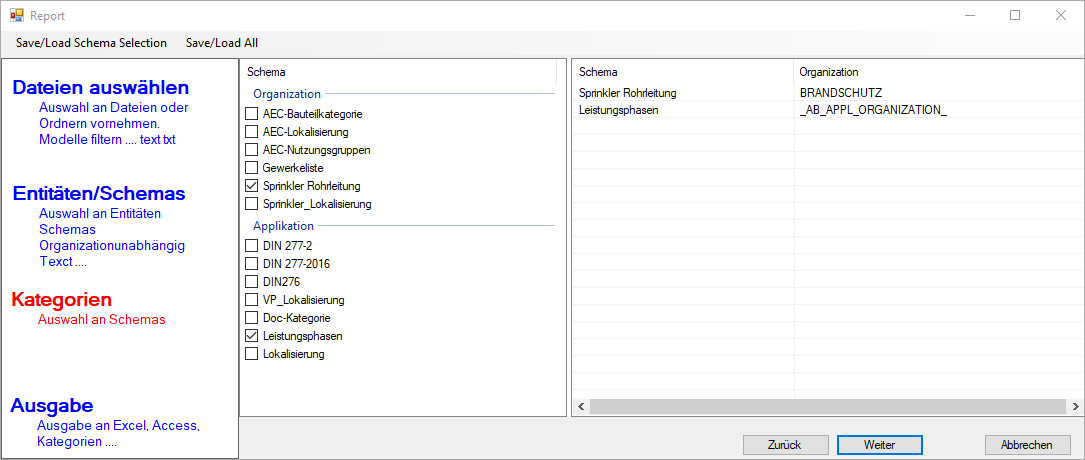Open the Save/Load Schema Selection menu

[91, 43]
